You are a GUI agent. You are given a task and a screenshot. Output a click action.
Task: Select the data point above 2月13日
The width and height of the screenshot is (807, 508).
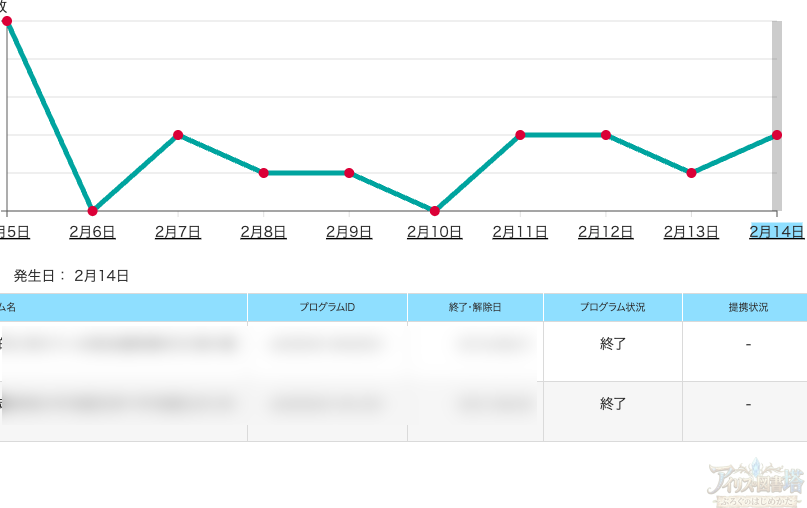pyautogui.click(x=692, y=173)
